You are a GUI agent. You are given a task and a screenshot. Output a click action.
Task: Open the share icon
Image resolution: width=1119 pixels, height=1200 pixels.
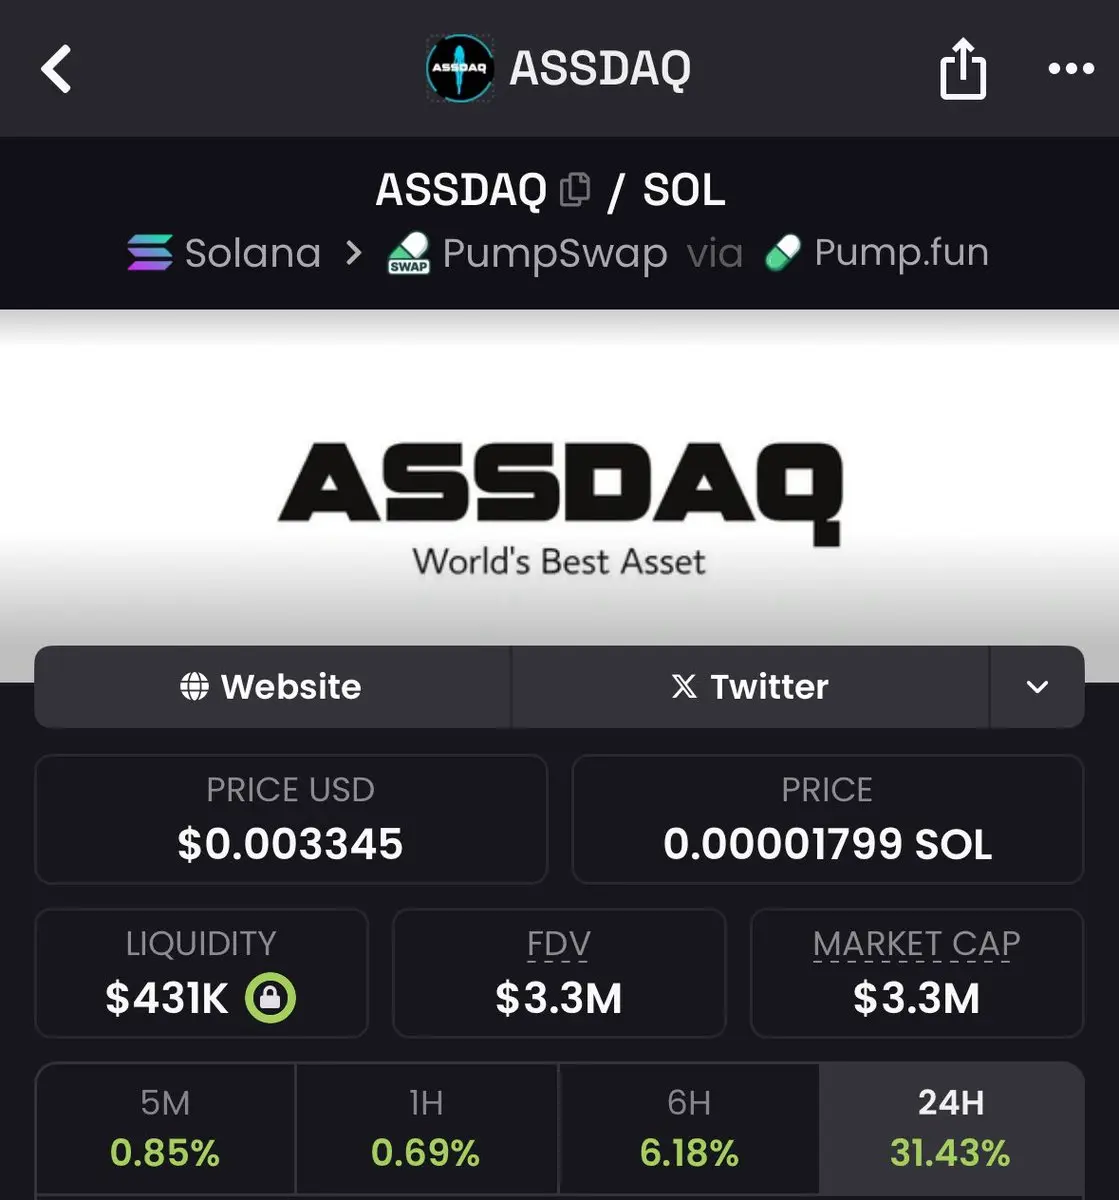pyautogui.click(x=963, y=68)
